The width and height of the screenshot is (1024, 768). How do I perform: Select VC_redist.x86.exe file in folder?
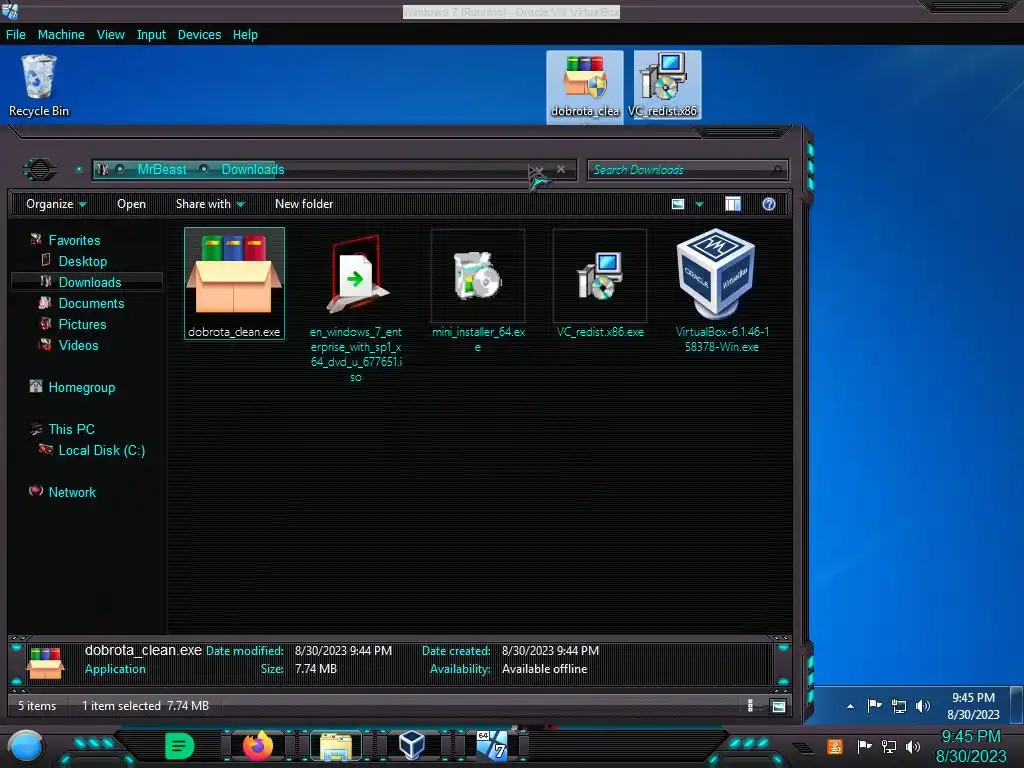[600, 284]
